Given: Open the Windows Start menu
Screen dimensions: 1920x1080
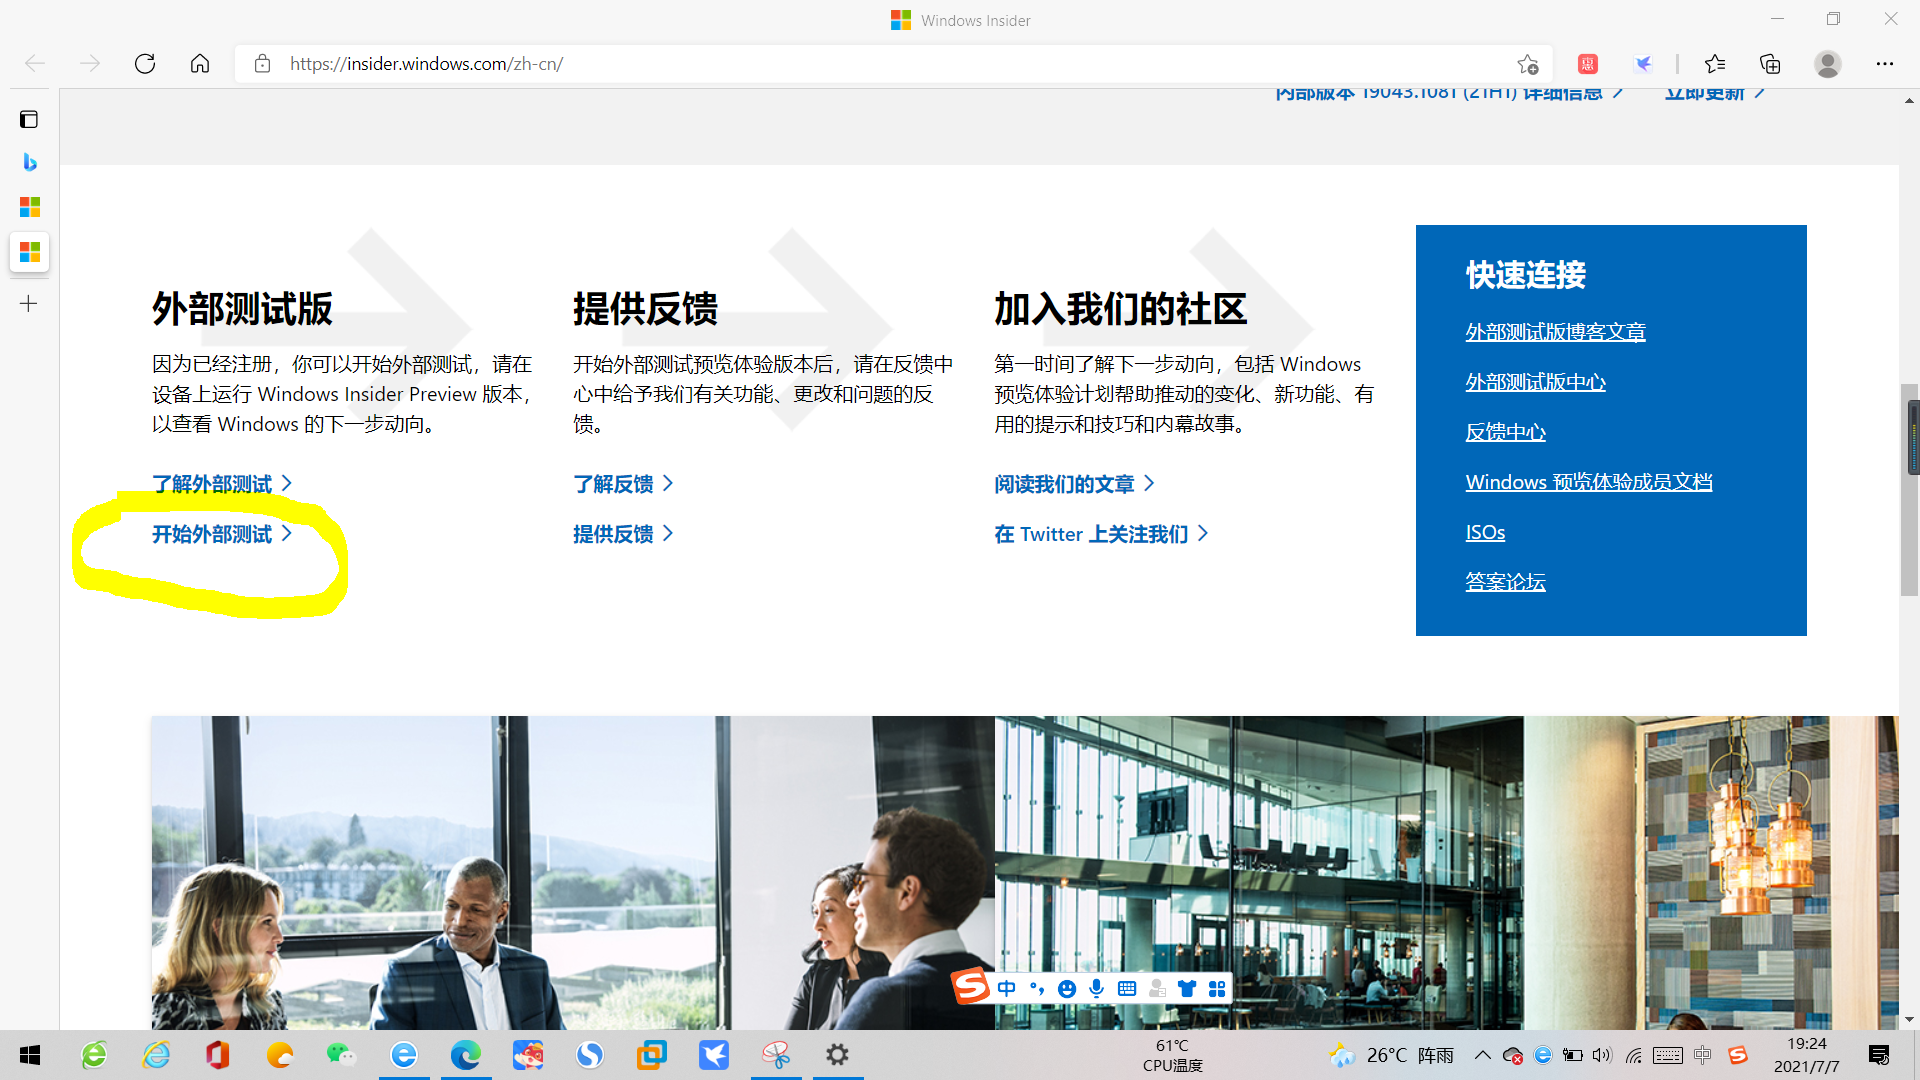Looking at the screenshot, I should pyautogui.click(x=30, y=1055).
